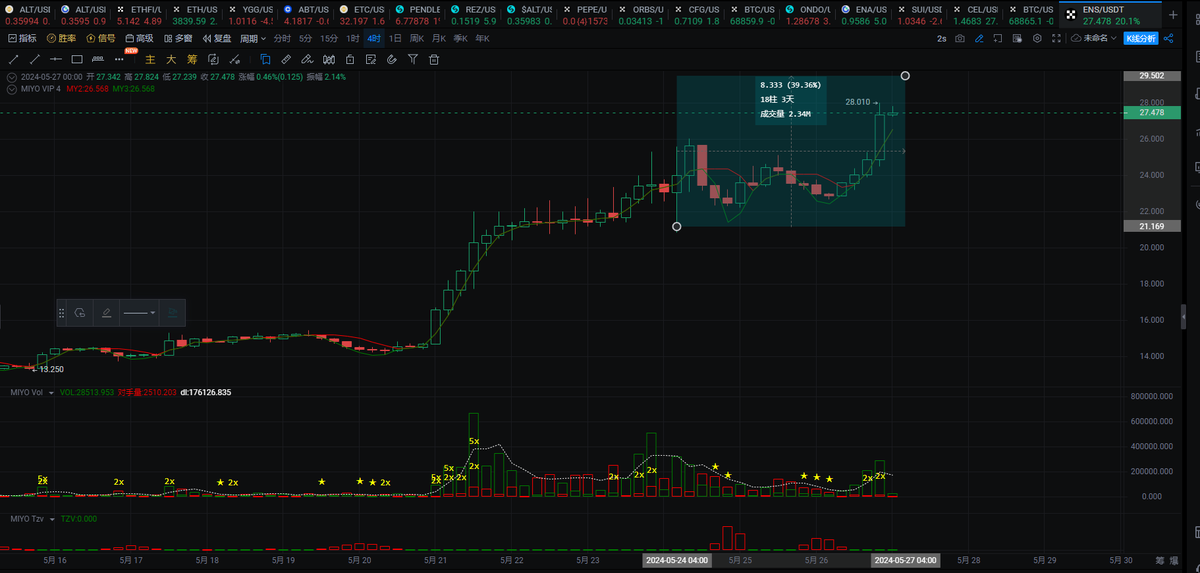Select the 5分 timeframe
This screenshot has width=1200, height=573.
pos(305,38)
